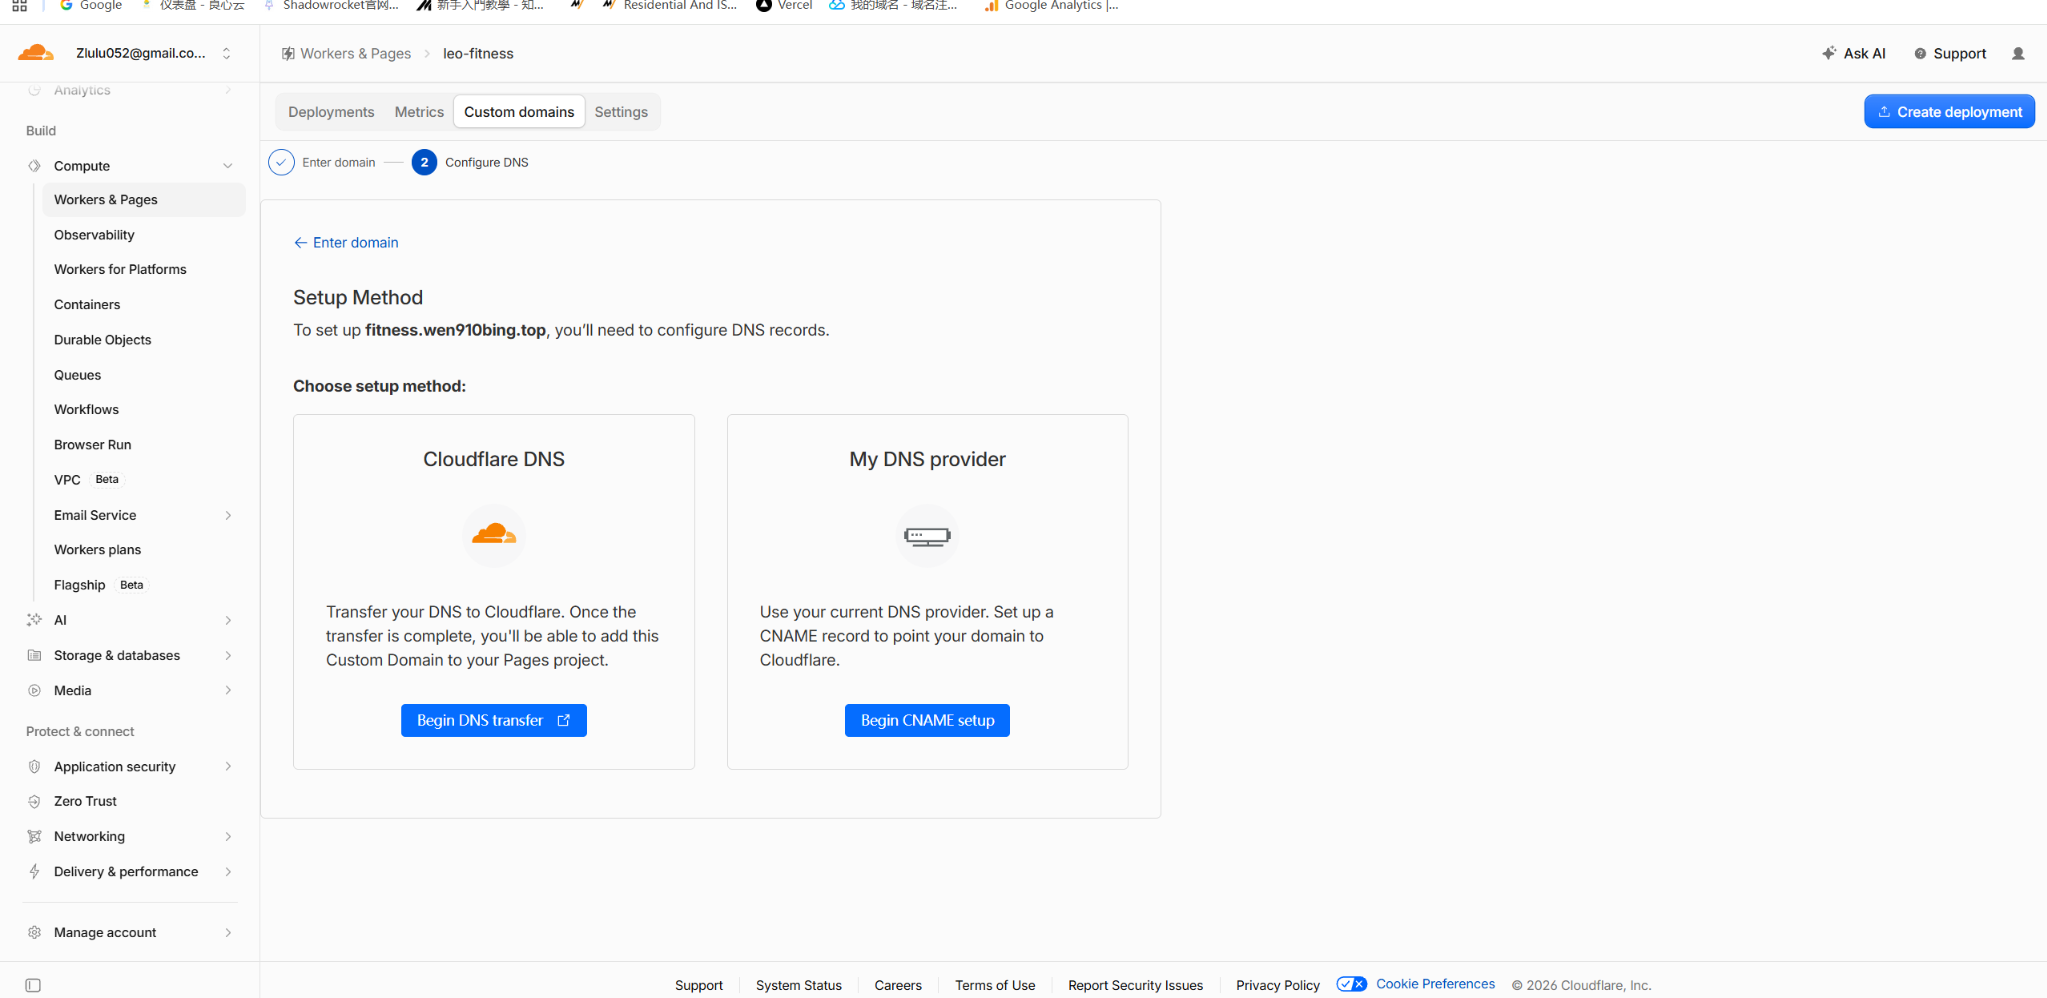This screenshot has width=2047, height=998.
Task: Click the Enter domain completed step checkmark
Action: [x=281, y=162]
